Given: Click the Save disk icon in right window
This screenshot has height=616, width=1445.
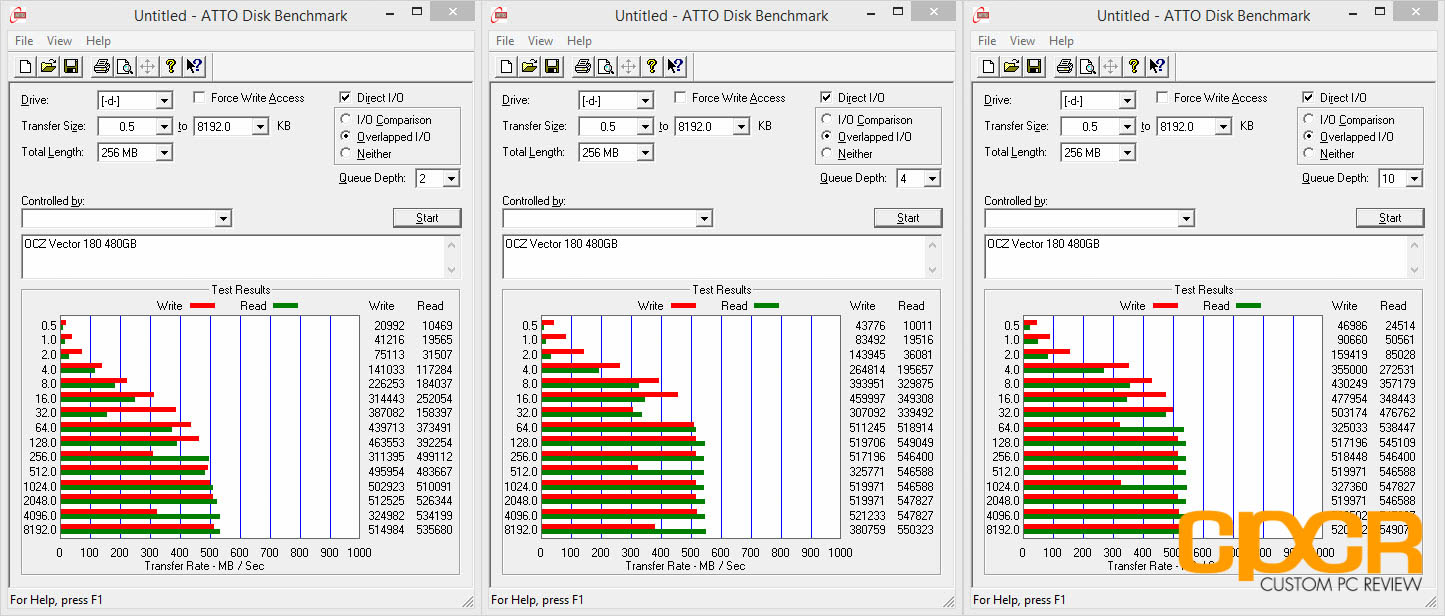Looking at the screenshot, I should pyautogui.click(x=1034, y=67).
